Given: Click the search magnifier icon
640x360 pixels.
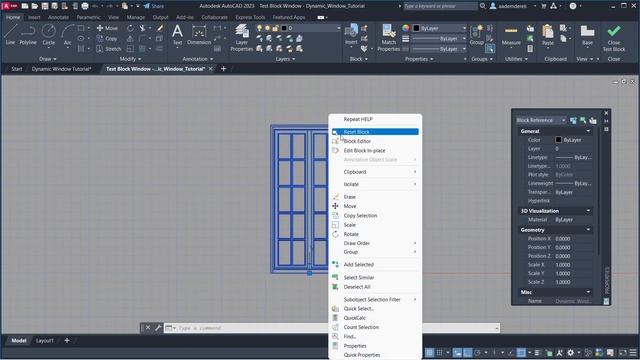Looking at the screenshot, I should click(x=482, y=6).
